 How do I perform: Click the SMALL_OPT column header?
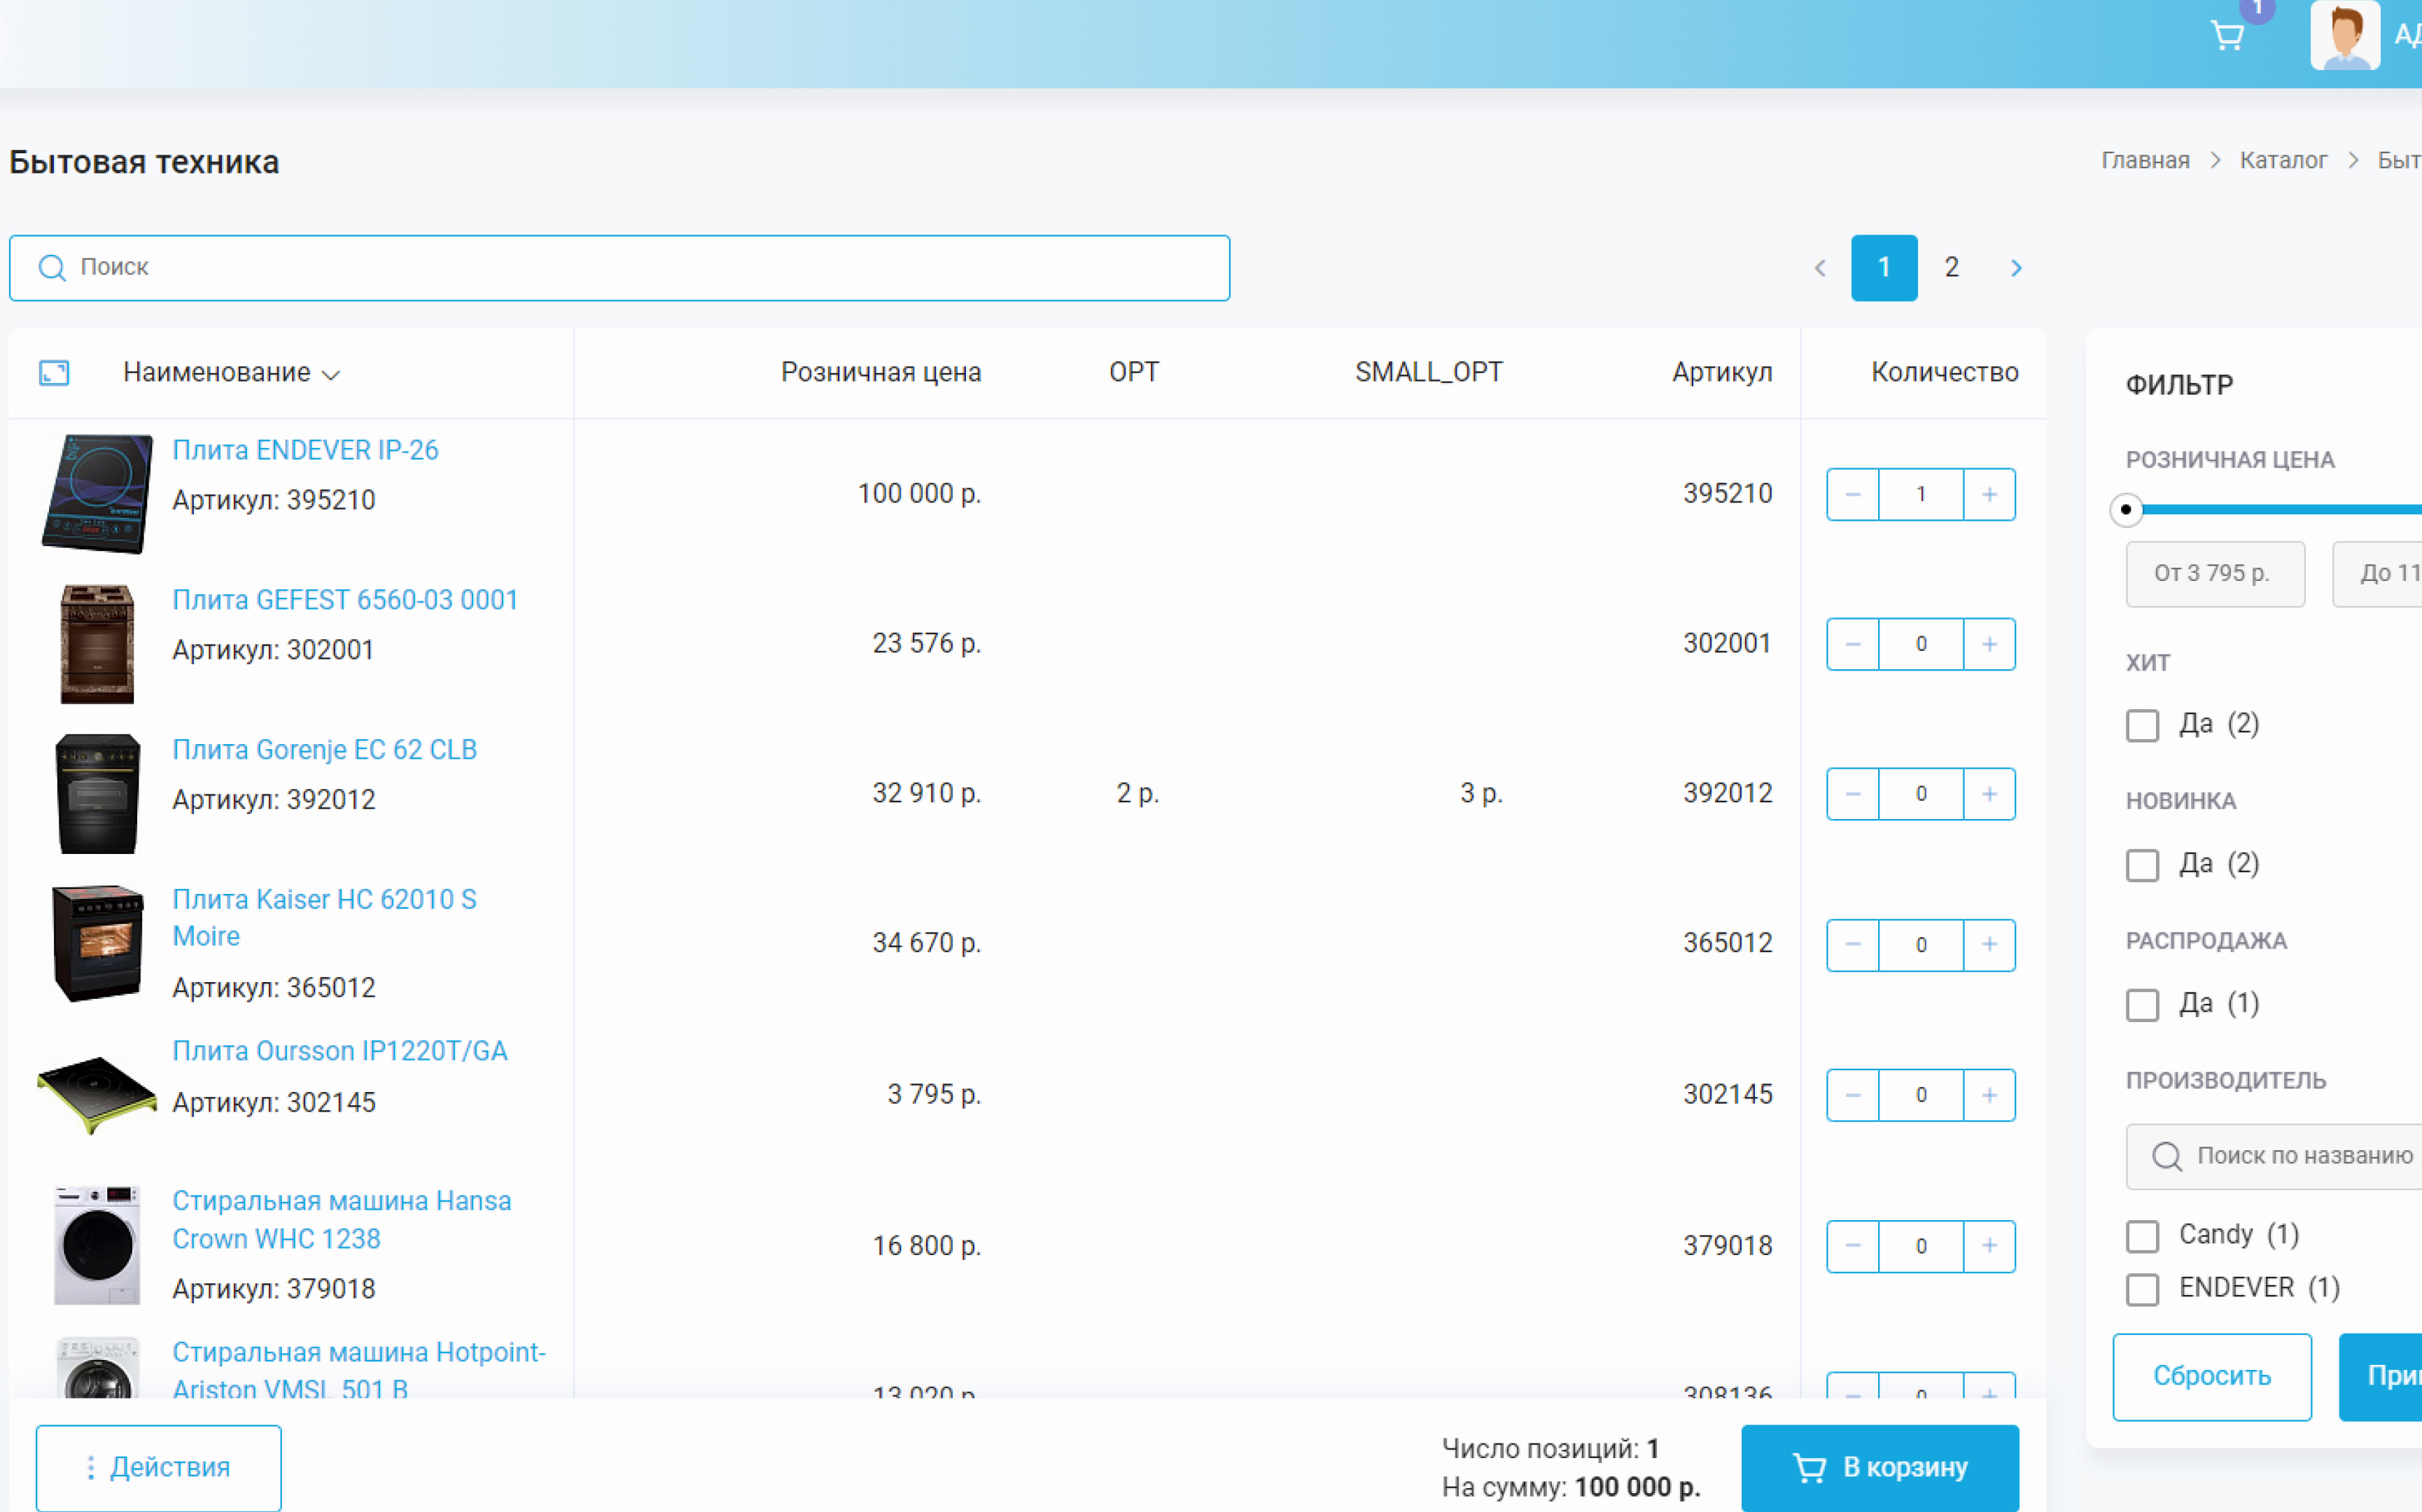(1428, 372)
